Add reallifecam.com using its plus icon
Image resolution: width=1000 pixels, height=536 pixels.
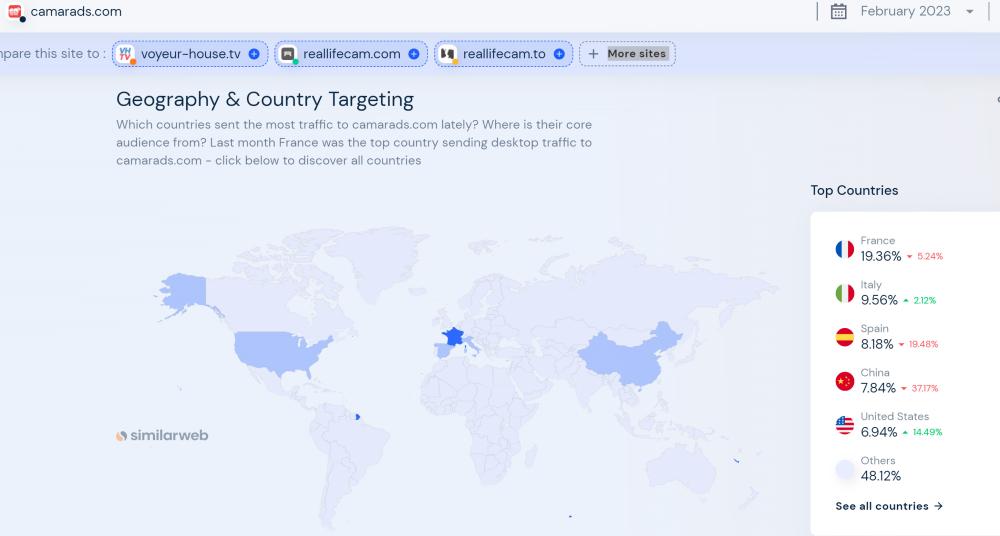click(413, 54)
